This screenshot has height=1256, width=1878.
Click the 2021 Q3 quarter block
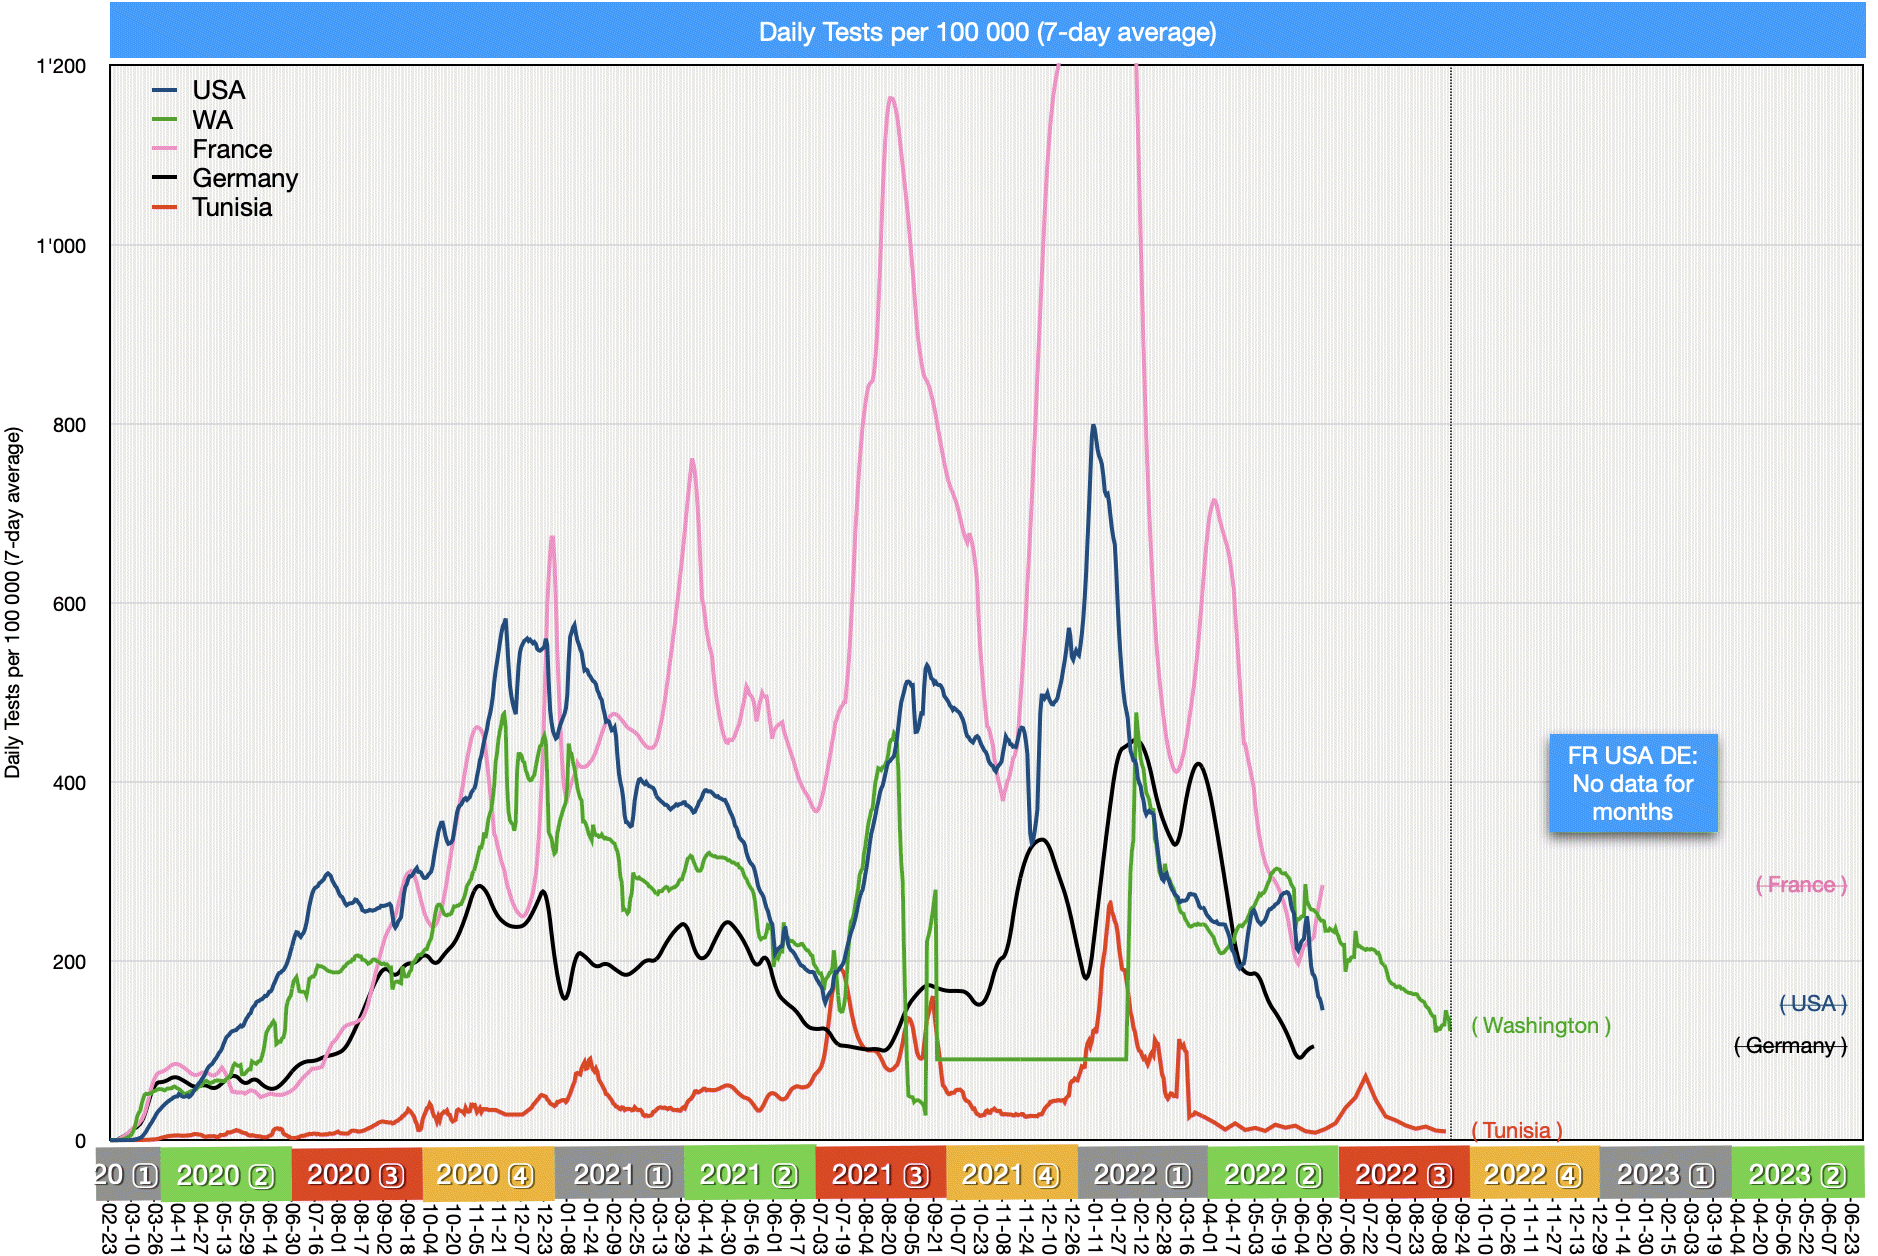(x=880, y=1174)
